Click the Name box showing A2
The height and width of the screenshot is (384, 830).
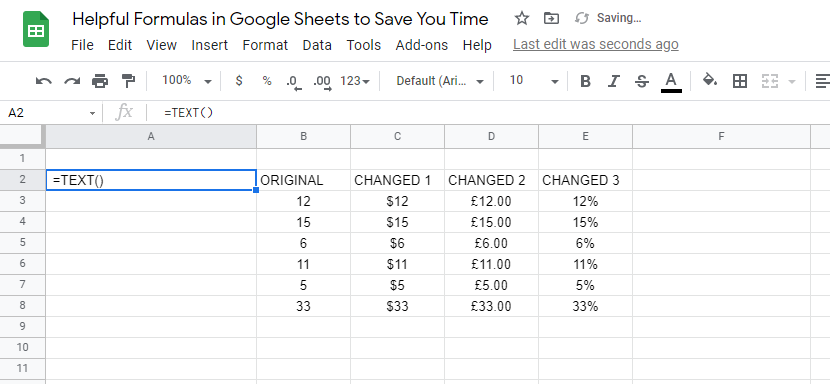click(52, 113)
